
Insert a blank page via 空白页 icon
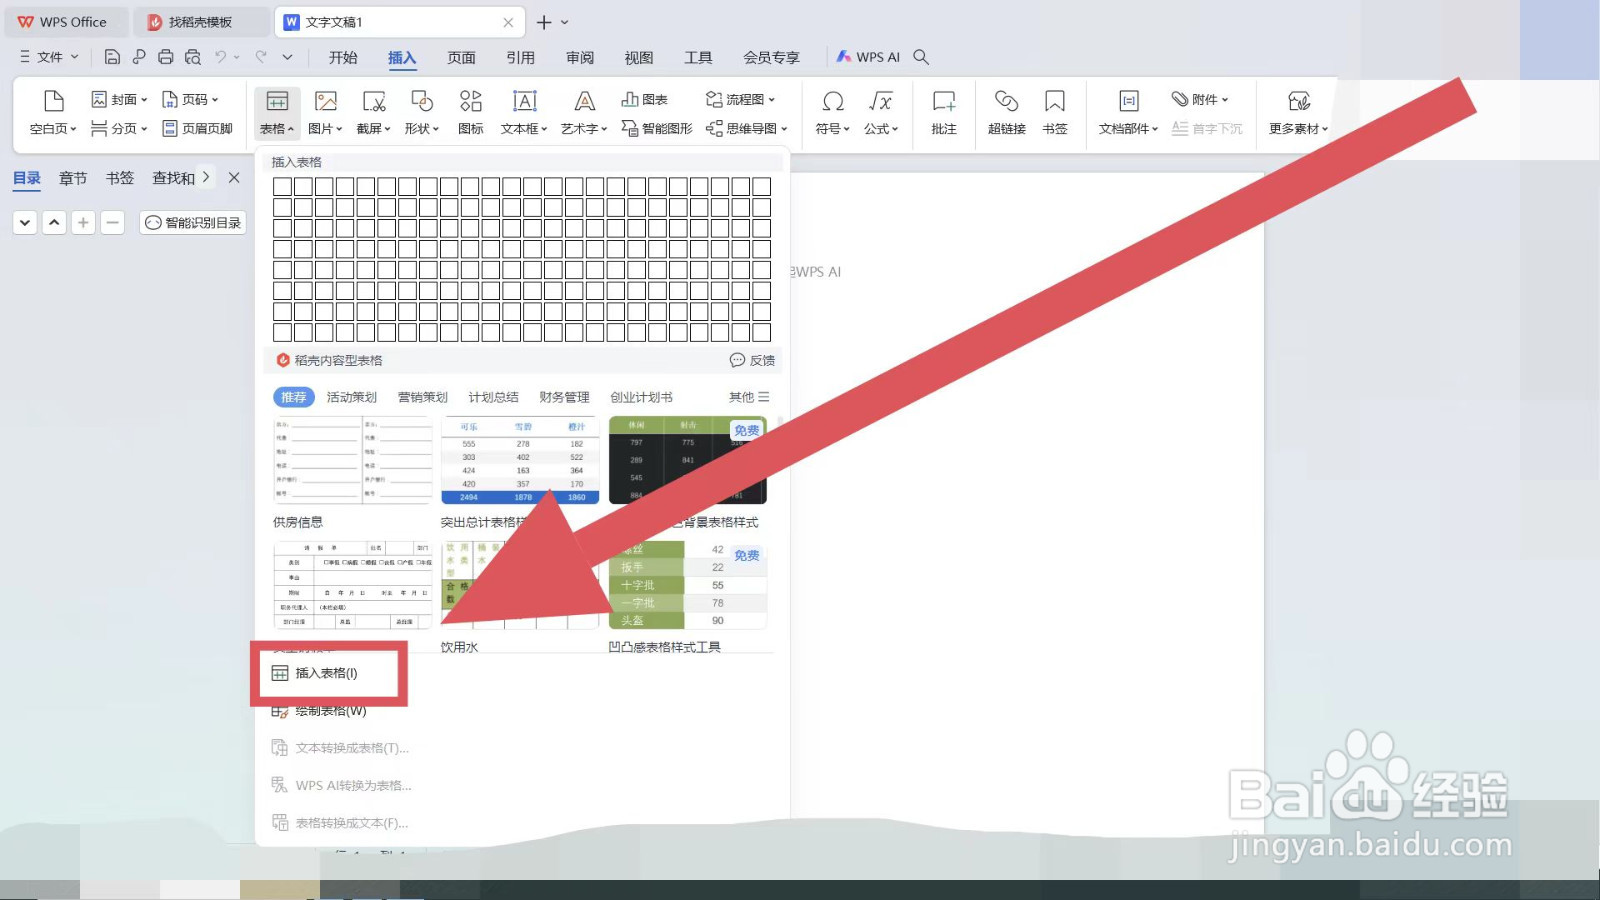click(x=51, y=112)
